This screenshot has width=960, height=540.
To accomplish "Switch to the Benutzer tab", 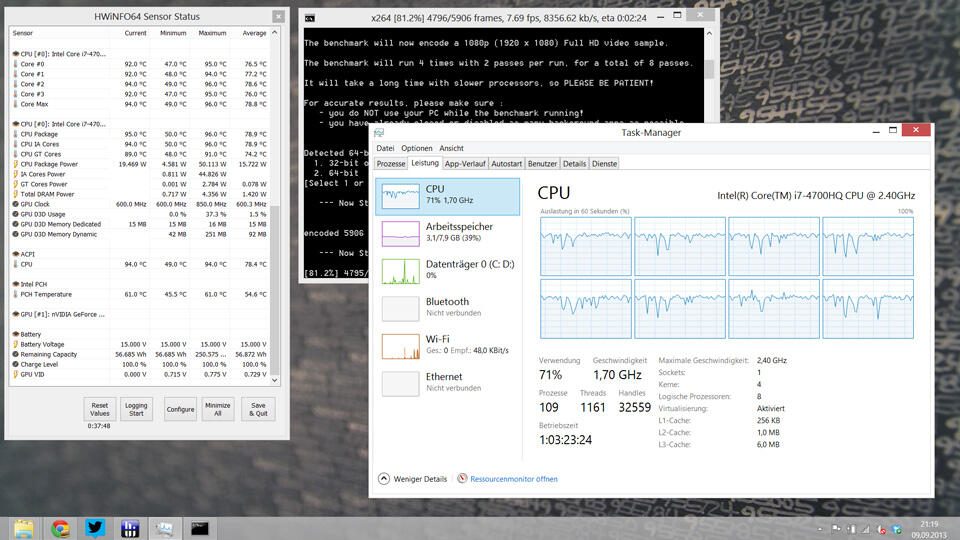I will click(x=542, y=163).
